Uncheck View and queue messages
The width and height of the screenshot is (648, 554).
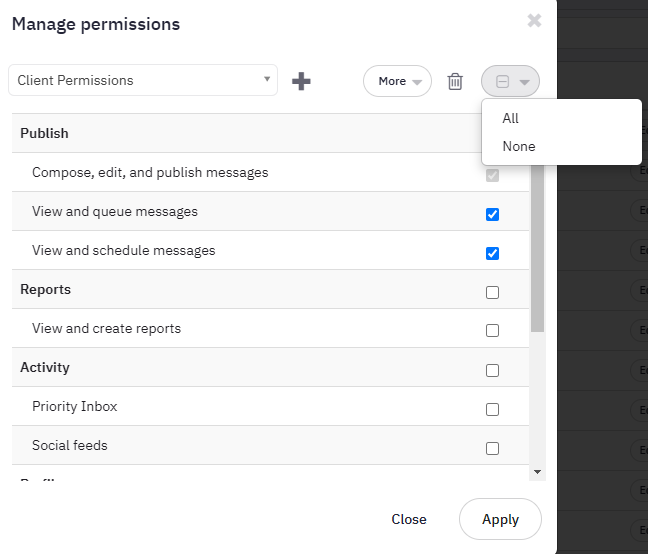492,214
